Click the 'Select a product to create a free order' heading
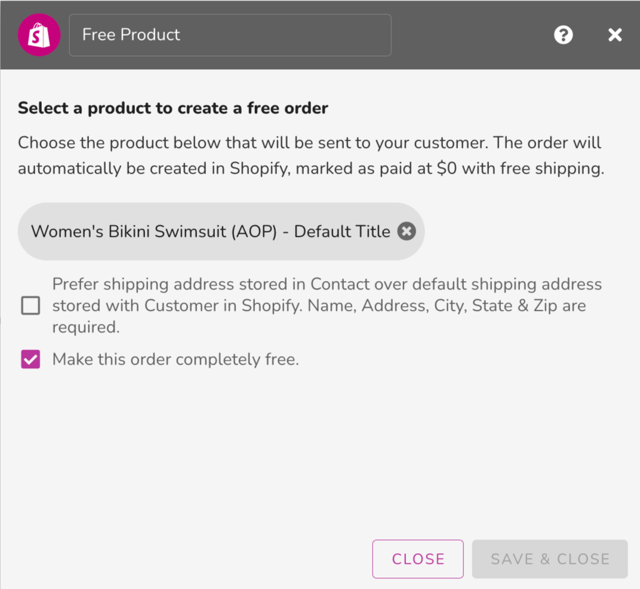Screen dimensions: 640x589 click(x=173, y=108)
